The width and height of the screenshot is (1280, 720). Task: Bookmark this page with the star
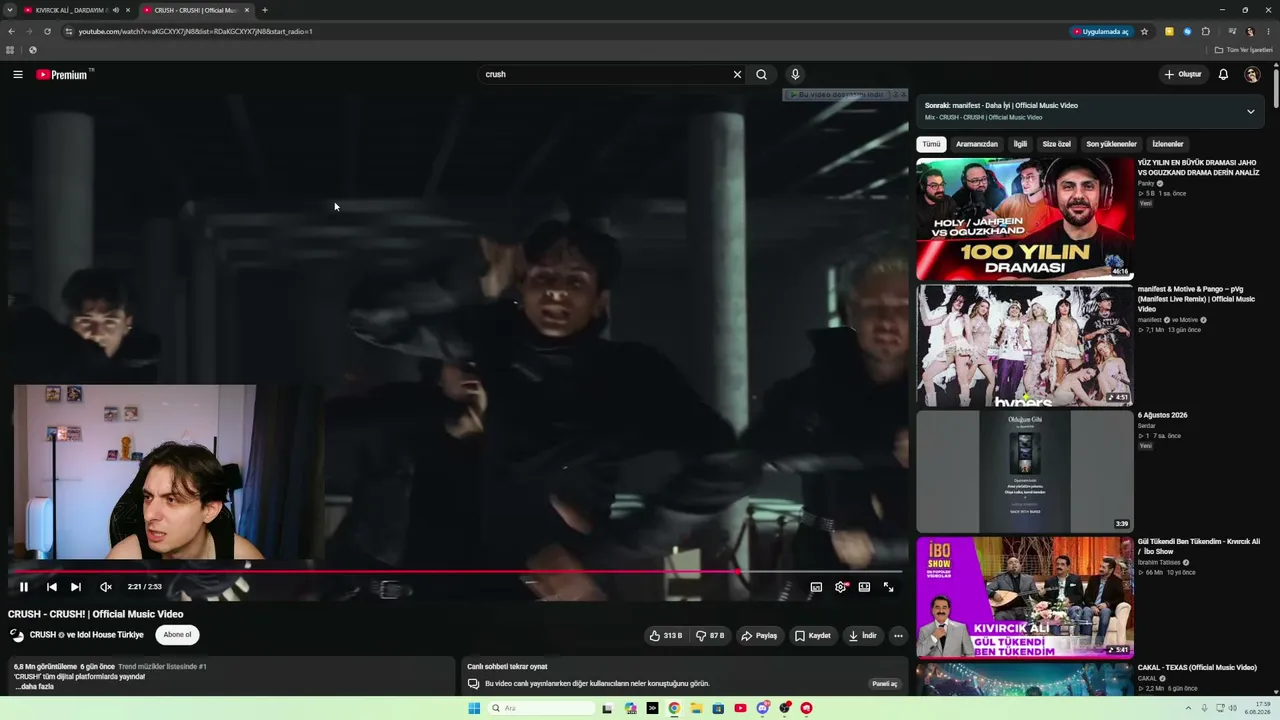pos(1145,31)
